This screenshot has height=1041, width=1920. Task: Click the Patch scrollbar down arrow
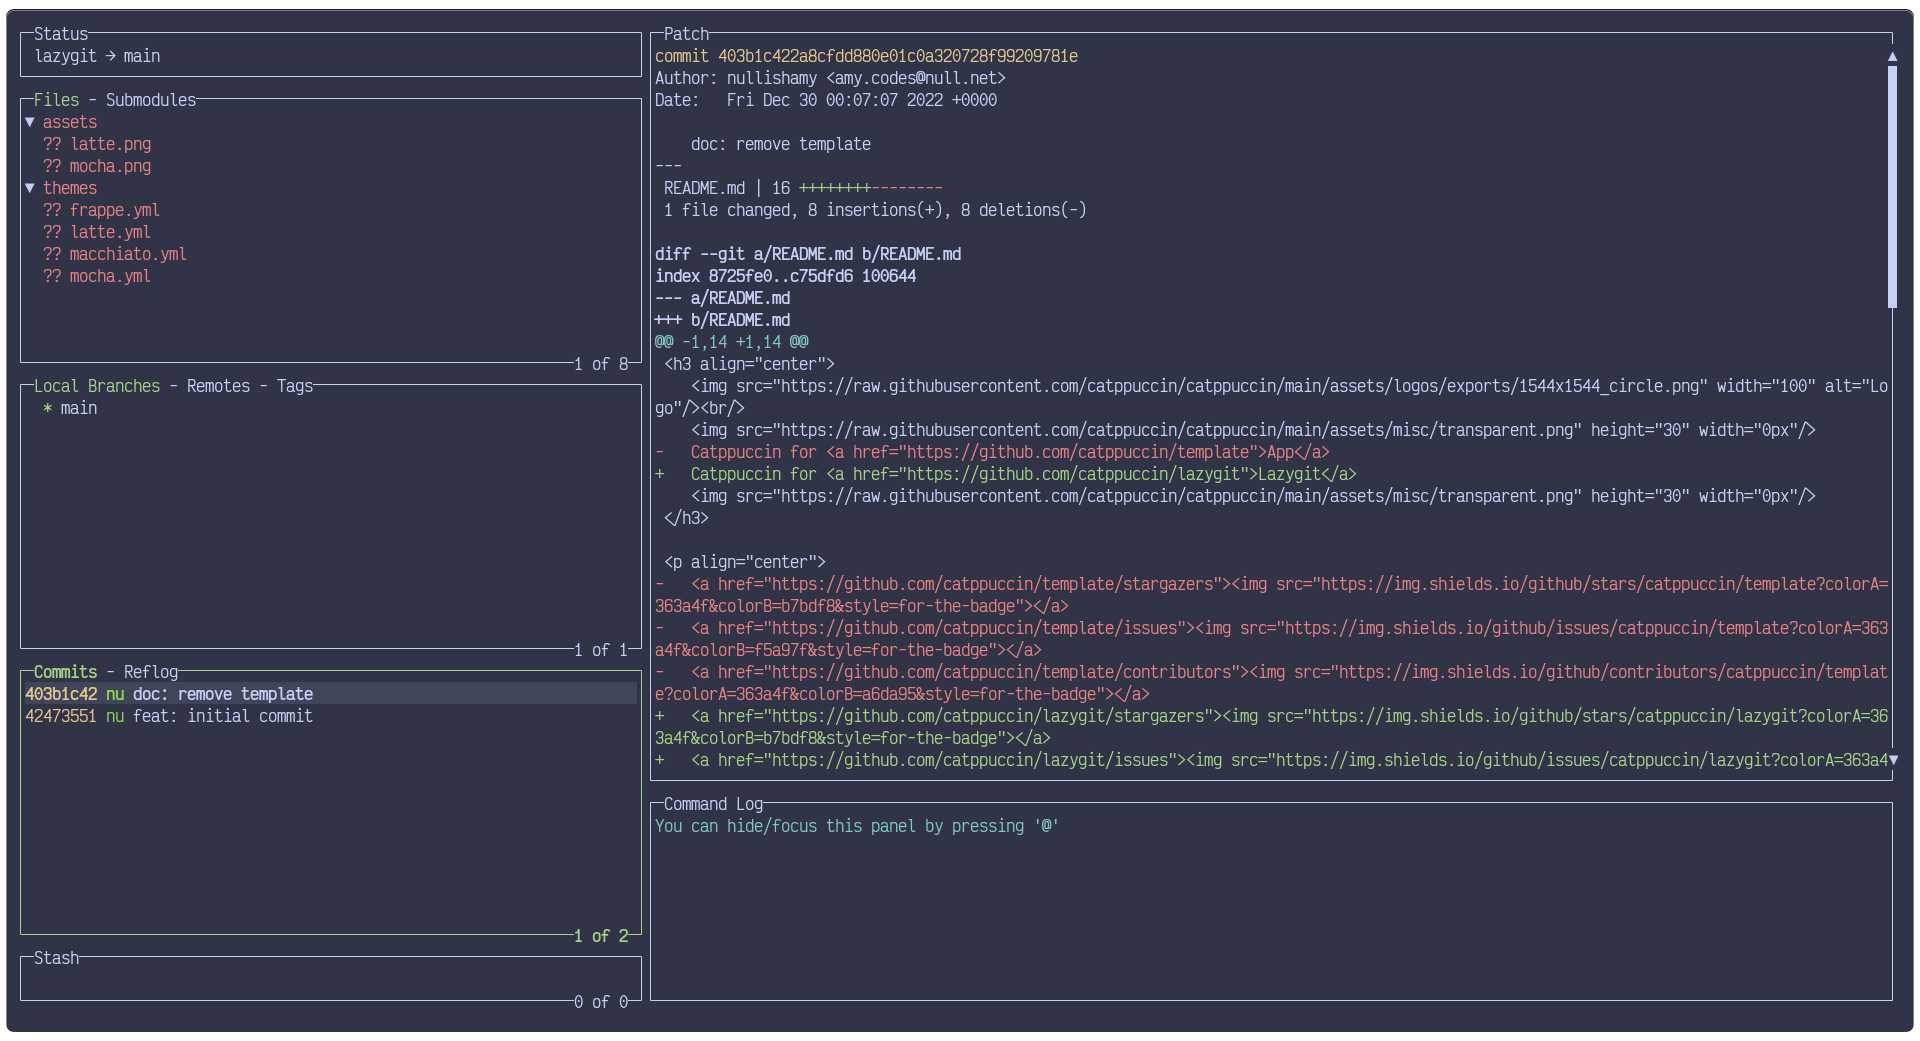tap(1892, 760)
